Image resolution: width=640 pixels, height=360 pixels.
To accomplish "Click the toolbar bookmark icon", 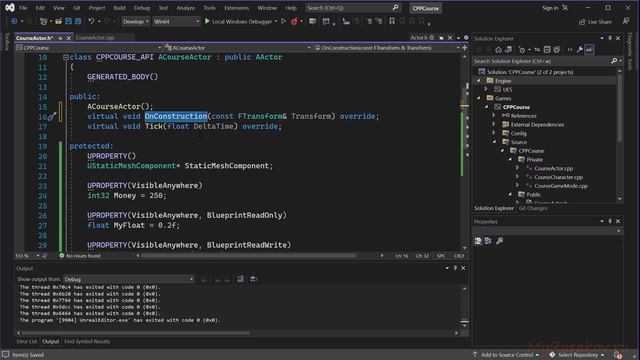I will [392, 21].
